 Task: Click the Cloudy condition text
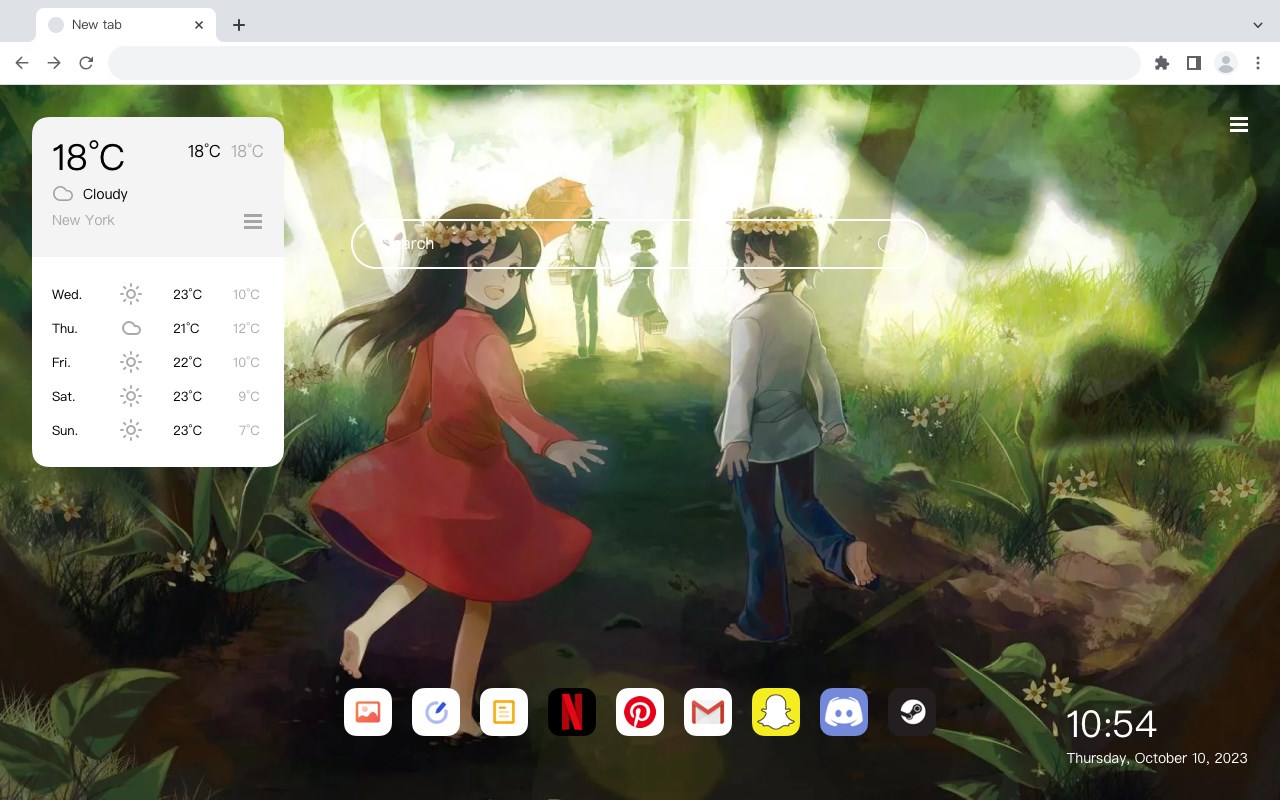click(x=105, y=194)
